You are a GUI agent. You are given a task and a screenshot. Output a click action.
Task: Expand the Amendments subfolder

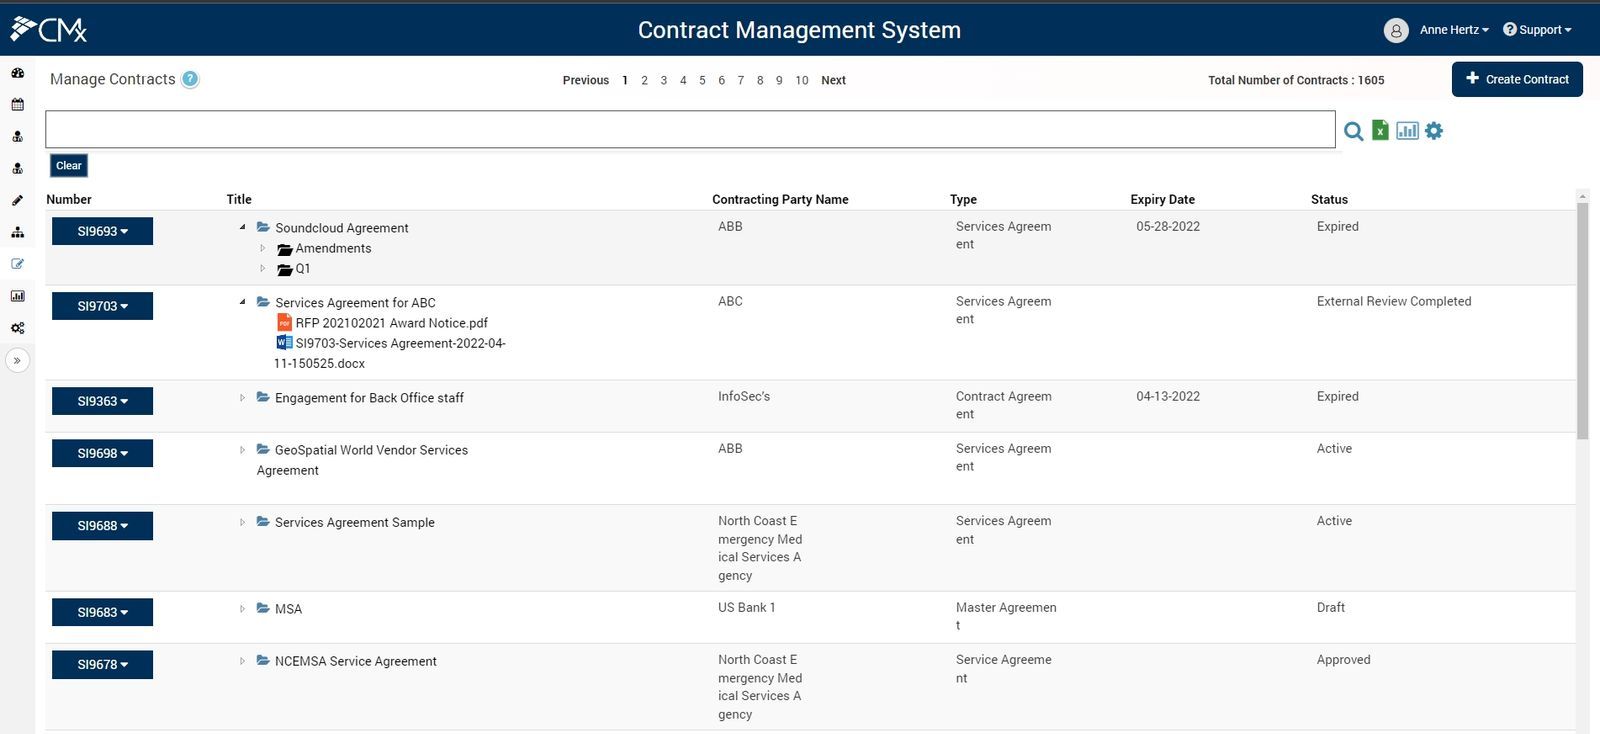263,248
